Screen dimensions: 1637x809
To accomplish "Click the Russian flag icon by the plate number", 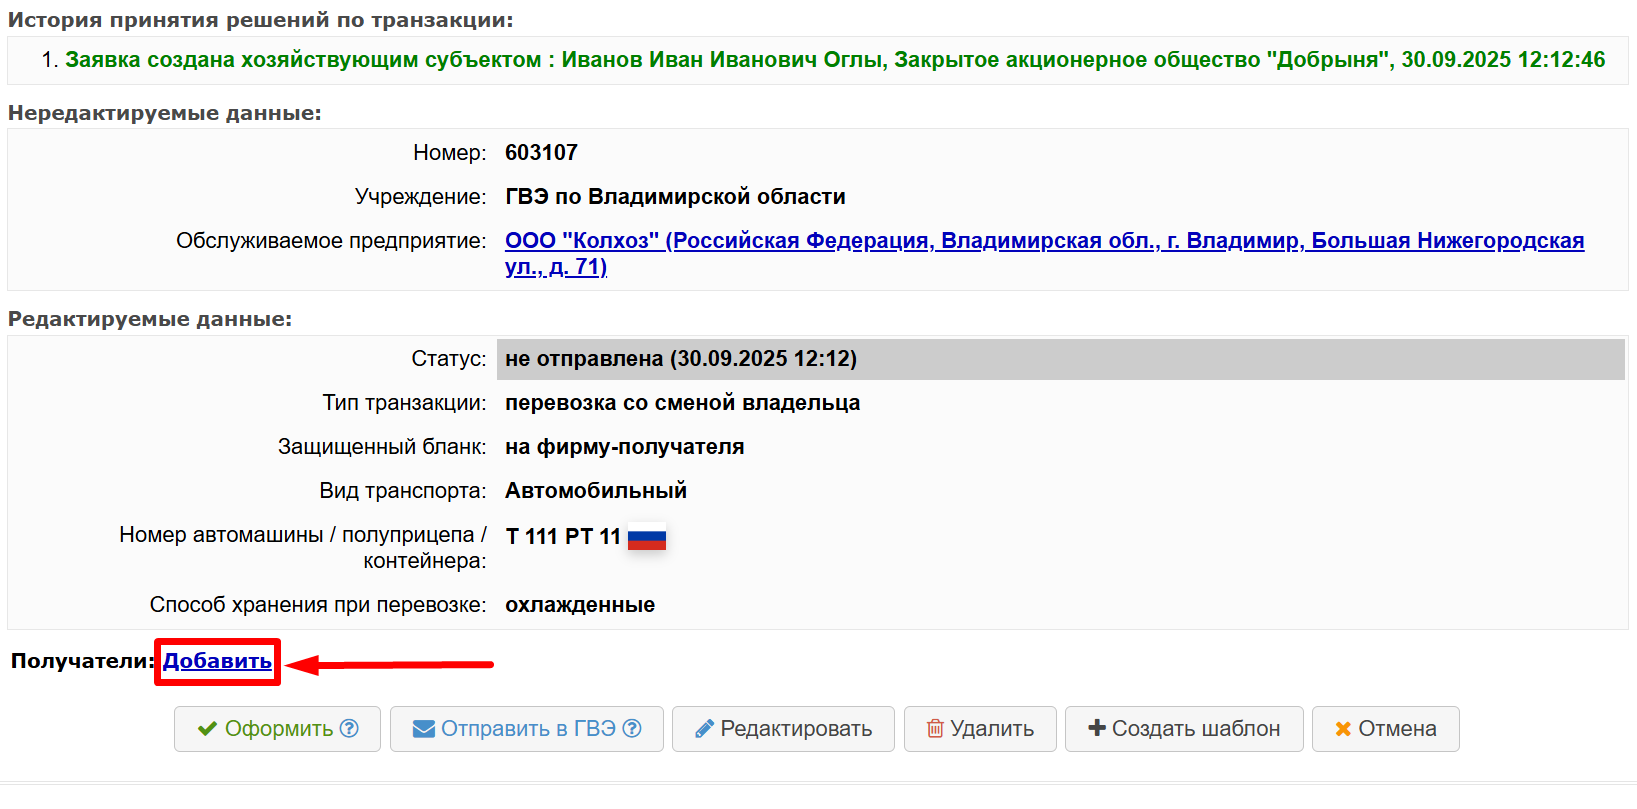I will [x=646, y=538].
